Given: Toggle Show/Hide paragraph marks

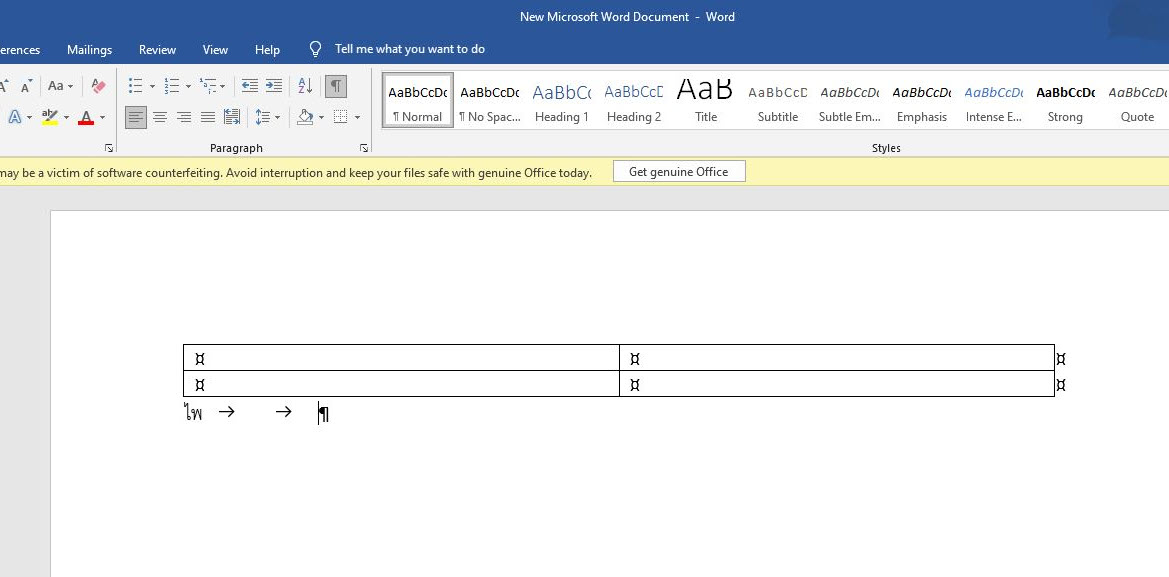Looking at the screenshot, I should pos(336,86).
